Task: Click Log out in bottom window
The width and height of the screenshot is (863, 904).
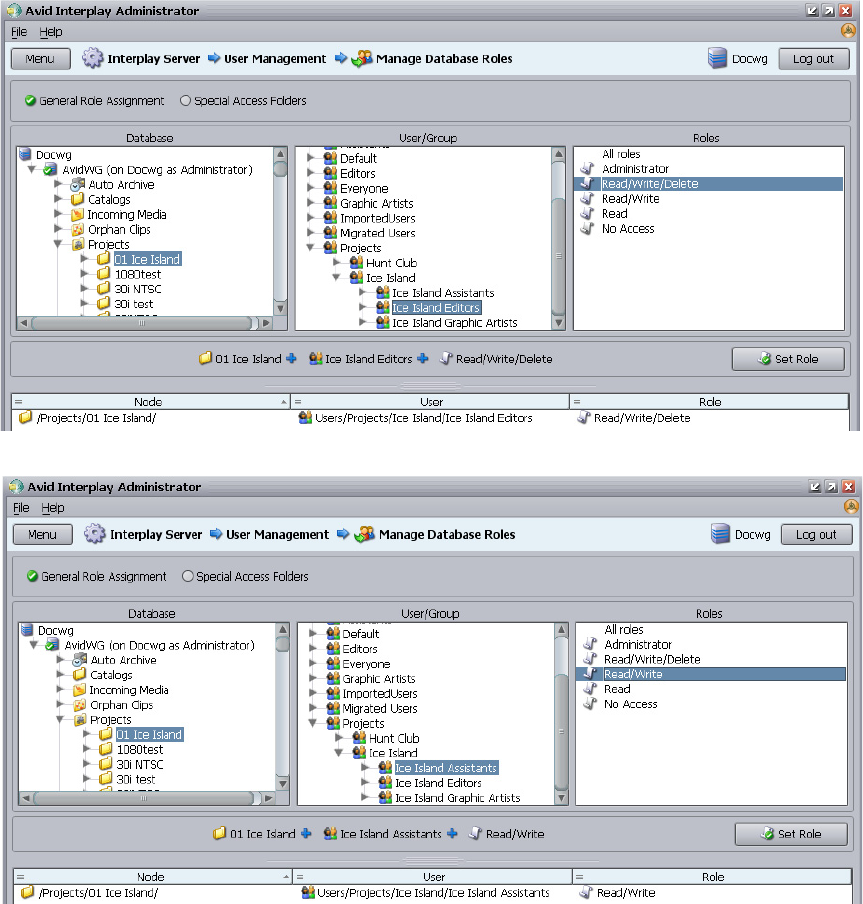Action: pyautogui.click(x=816, y=534)
